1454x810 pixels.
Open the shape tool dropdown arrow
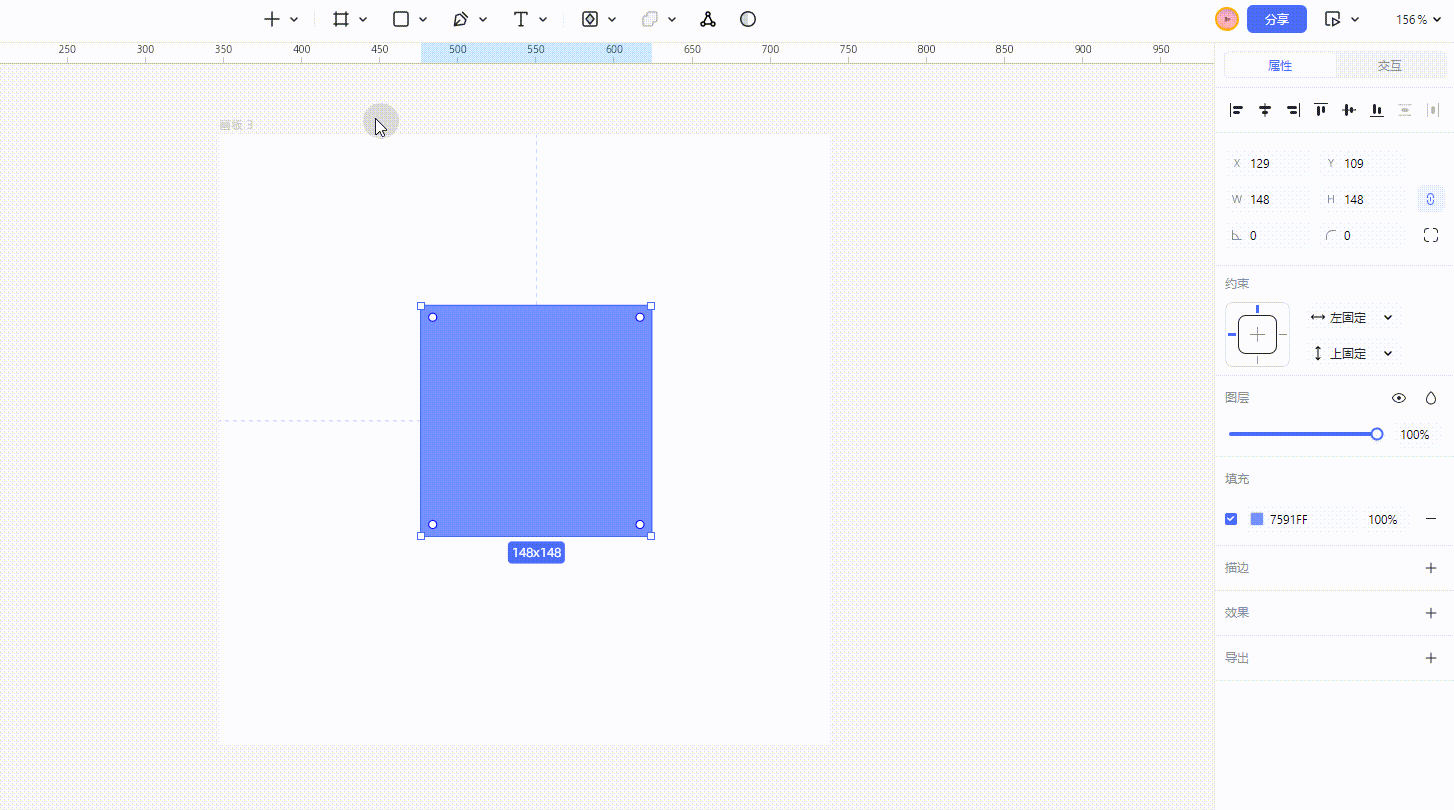[423, 20]
